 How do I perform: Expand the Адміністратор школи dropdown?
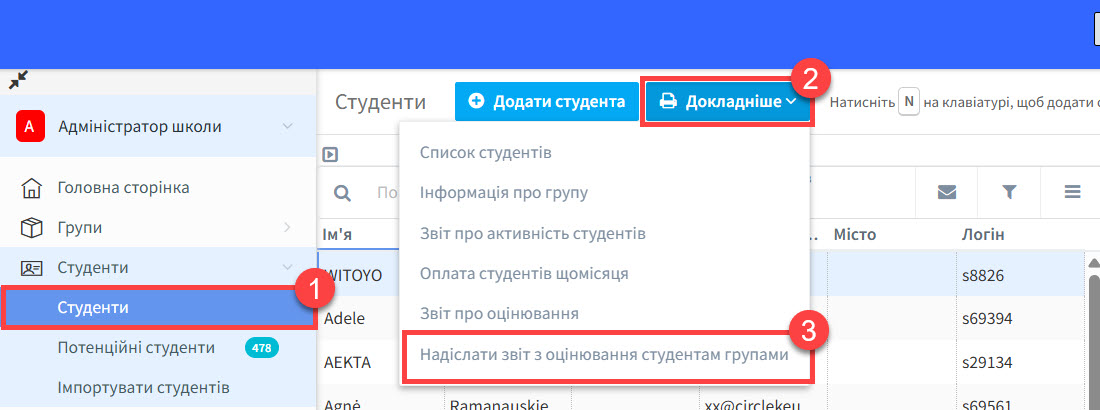click(x=287, y=126)
